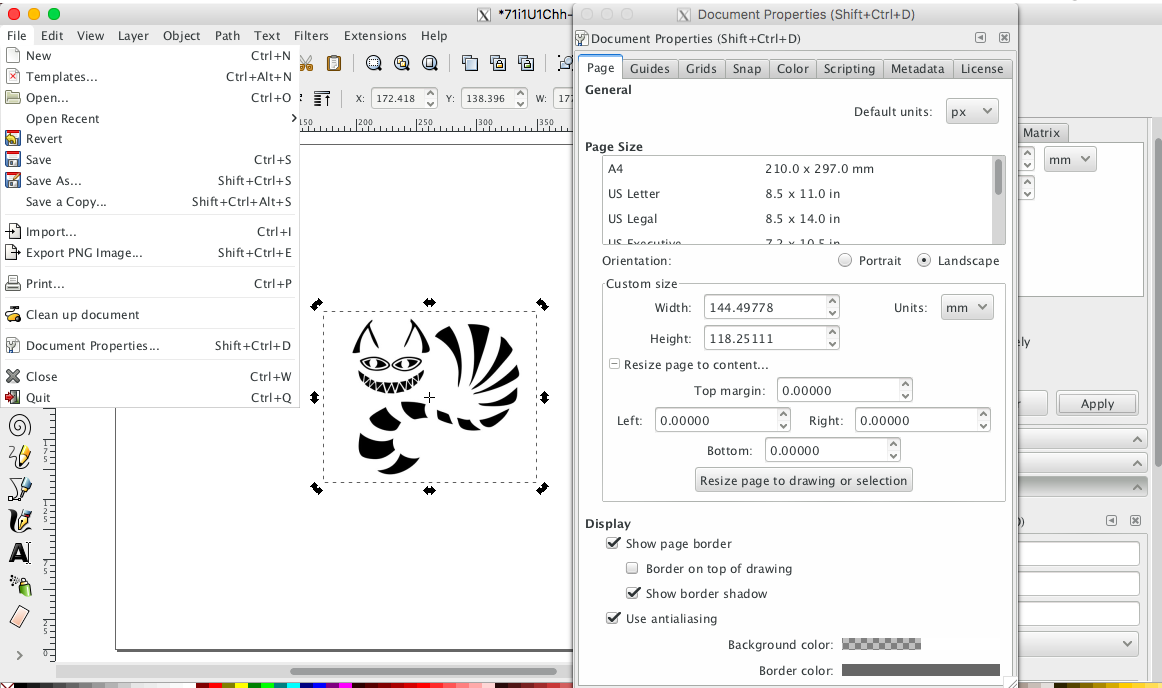This screenshot has width=1162, height=688.
Task: Choose Document Properties from File menu
Action: coord(150,345)
